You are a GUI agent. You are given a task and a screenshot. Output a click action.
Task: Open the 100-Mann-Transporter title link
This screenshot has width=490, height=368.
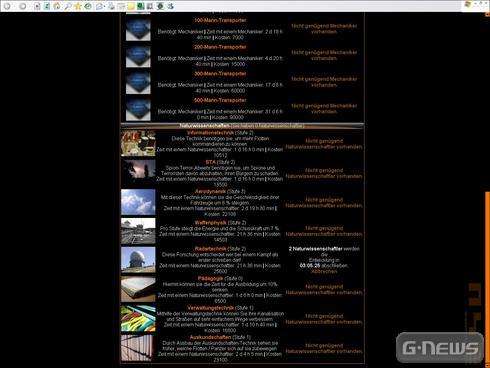[x=220, y=20]
